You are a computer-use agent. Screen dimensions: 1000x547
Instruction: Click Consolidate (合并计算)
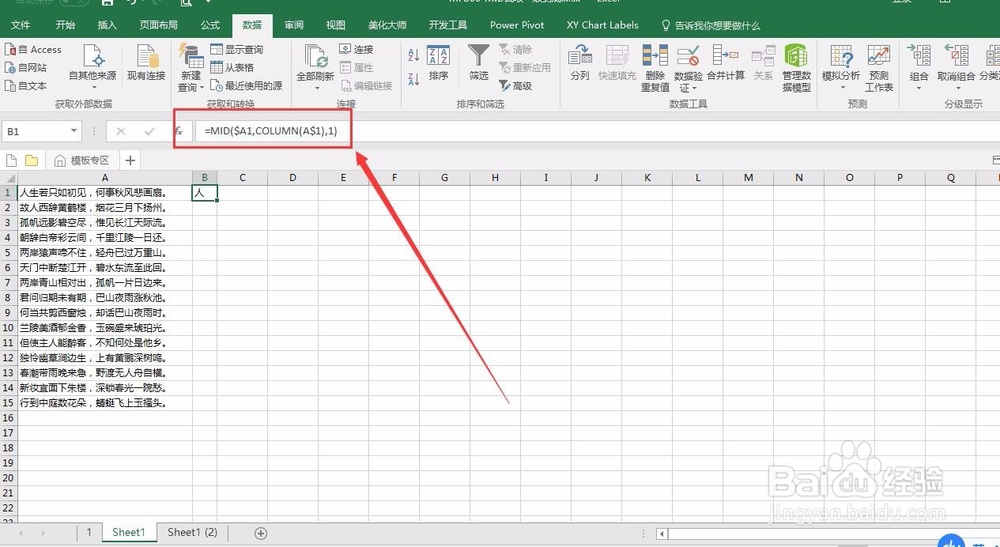point(726,62)
